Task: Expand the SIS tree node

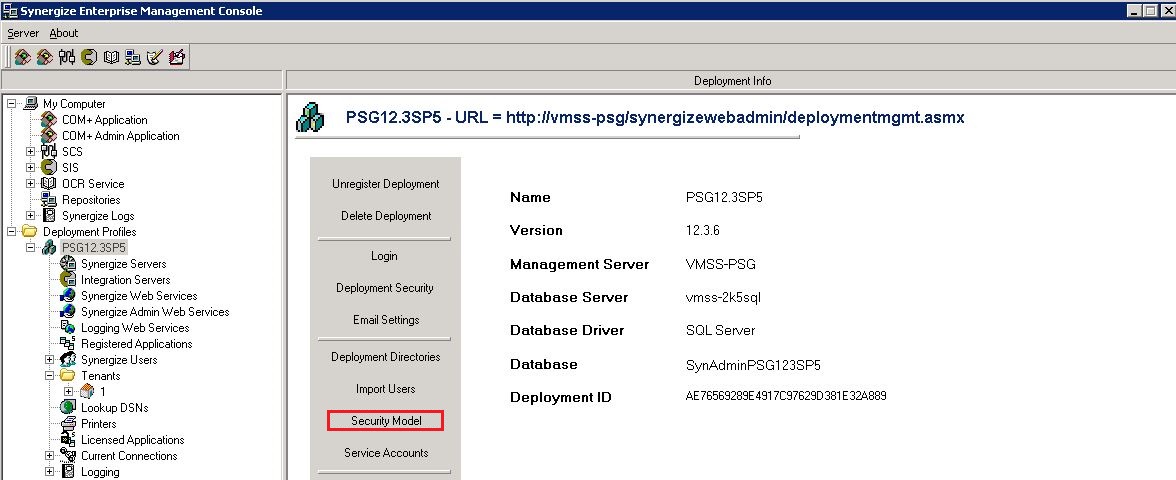Action: (x=31, y=167)
